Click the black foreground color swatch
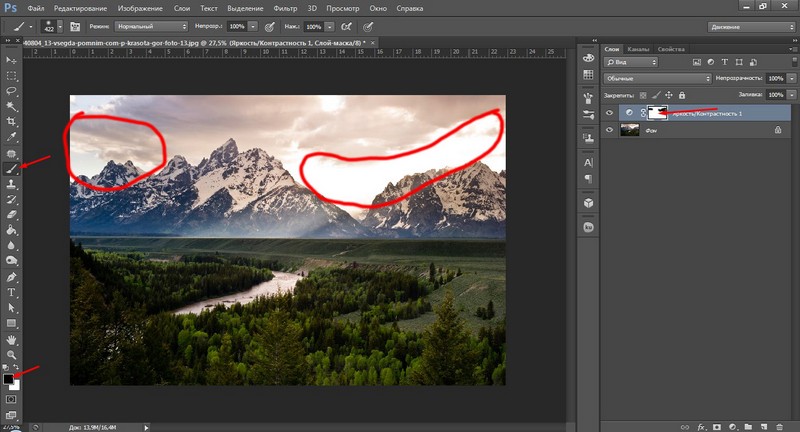This screenshot has width=800, height=432. point(9,379)
